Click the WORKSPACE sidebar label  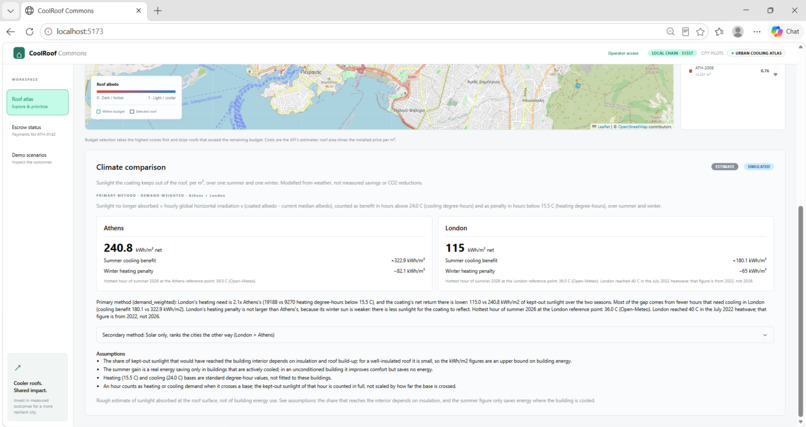pyautogui.click(x=25, y=80)
